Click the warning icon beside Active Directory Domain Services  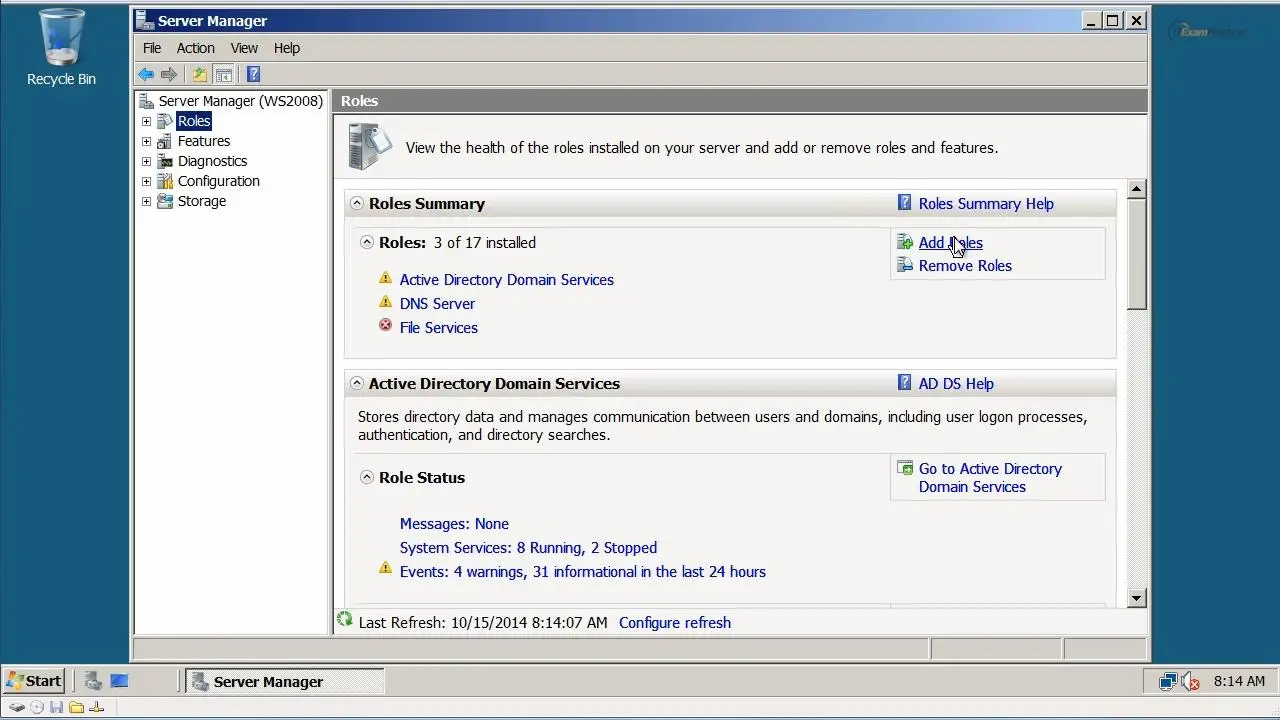[x=385, y=279]
